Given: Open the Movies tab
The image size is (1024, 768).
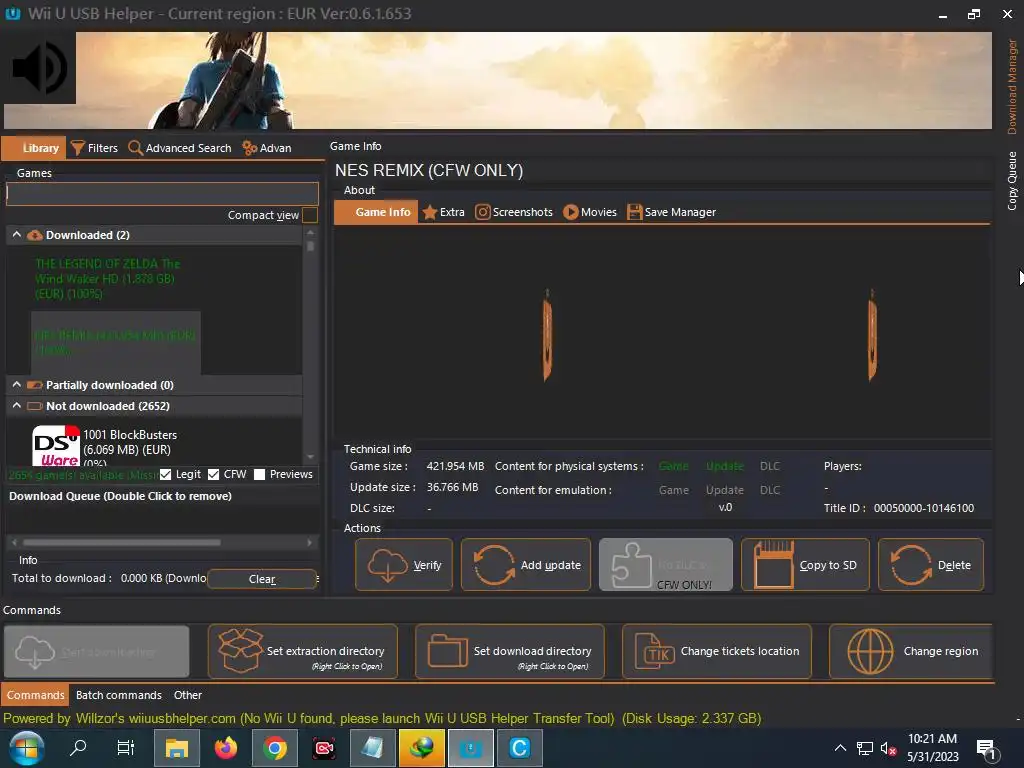Looking at the screenshot, I should [x=590, y=212].
